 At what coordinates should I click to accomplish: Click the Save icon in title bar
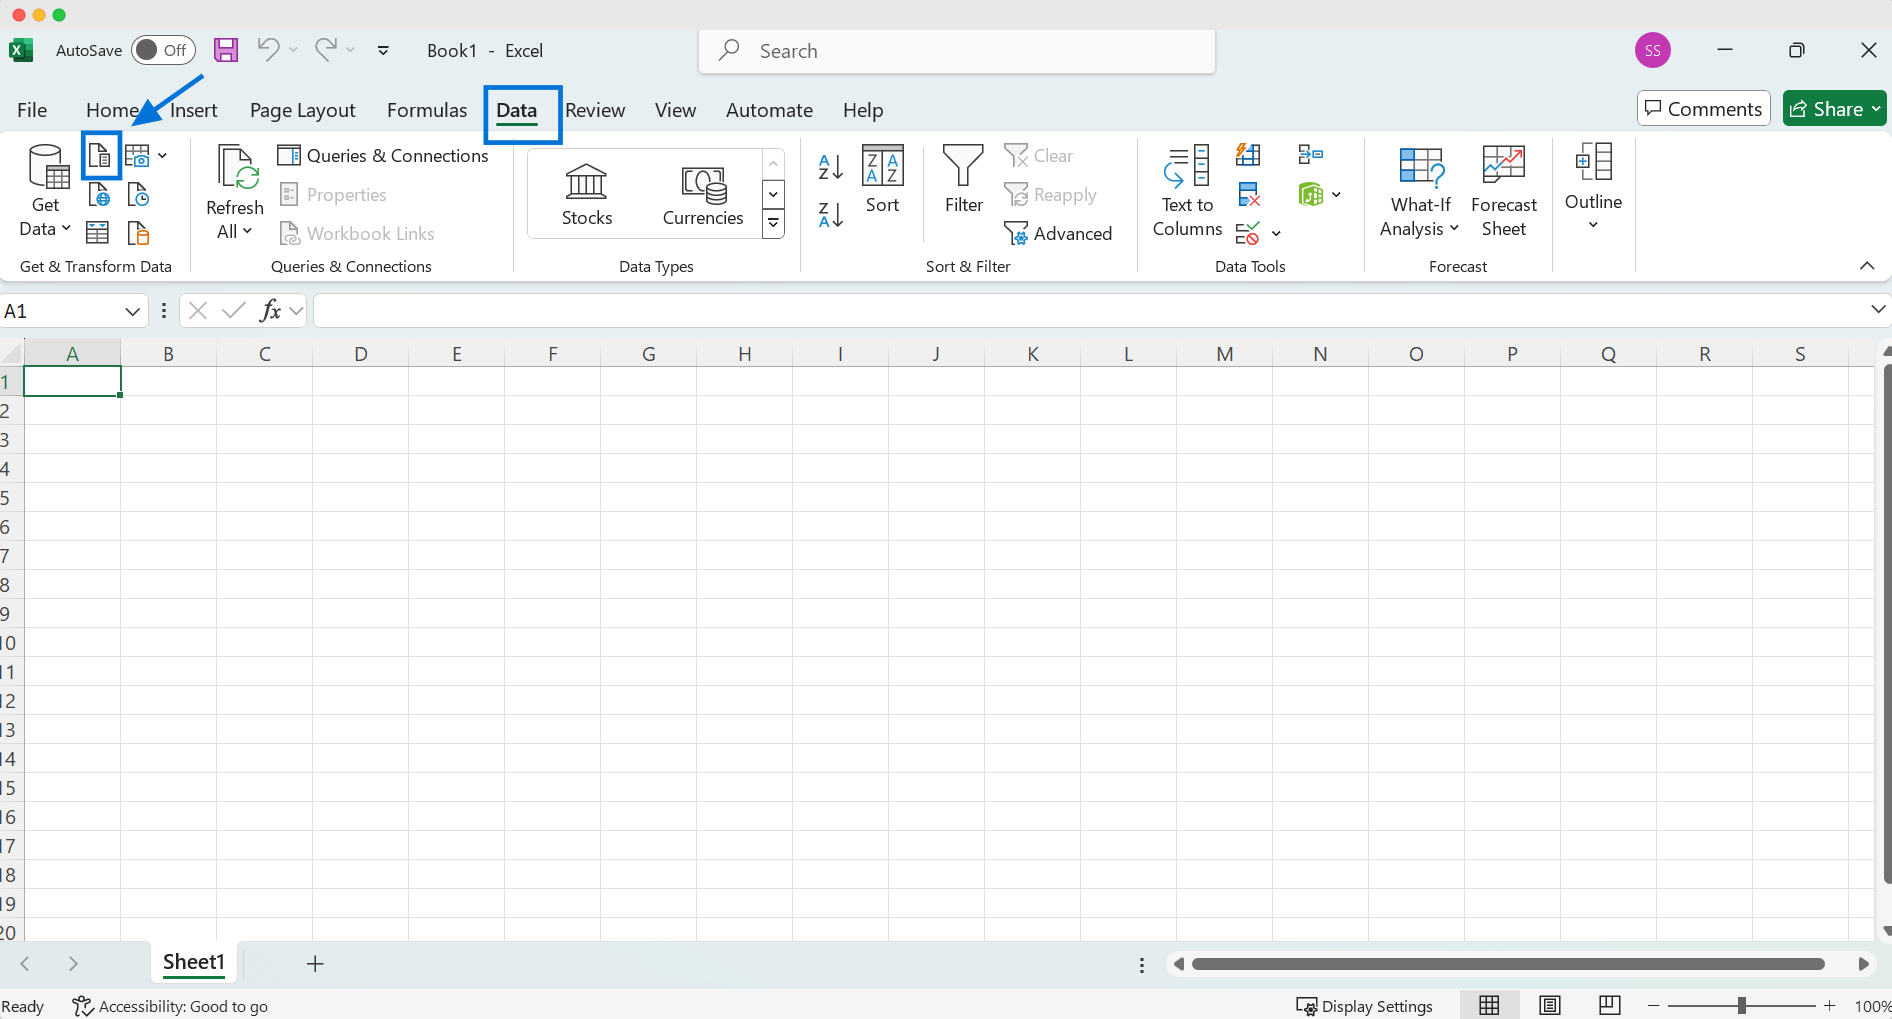point(226,50)
